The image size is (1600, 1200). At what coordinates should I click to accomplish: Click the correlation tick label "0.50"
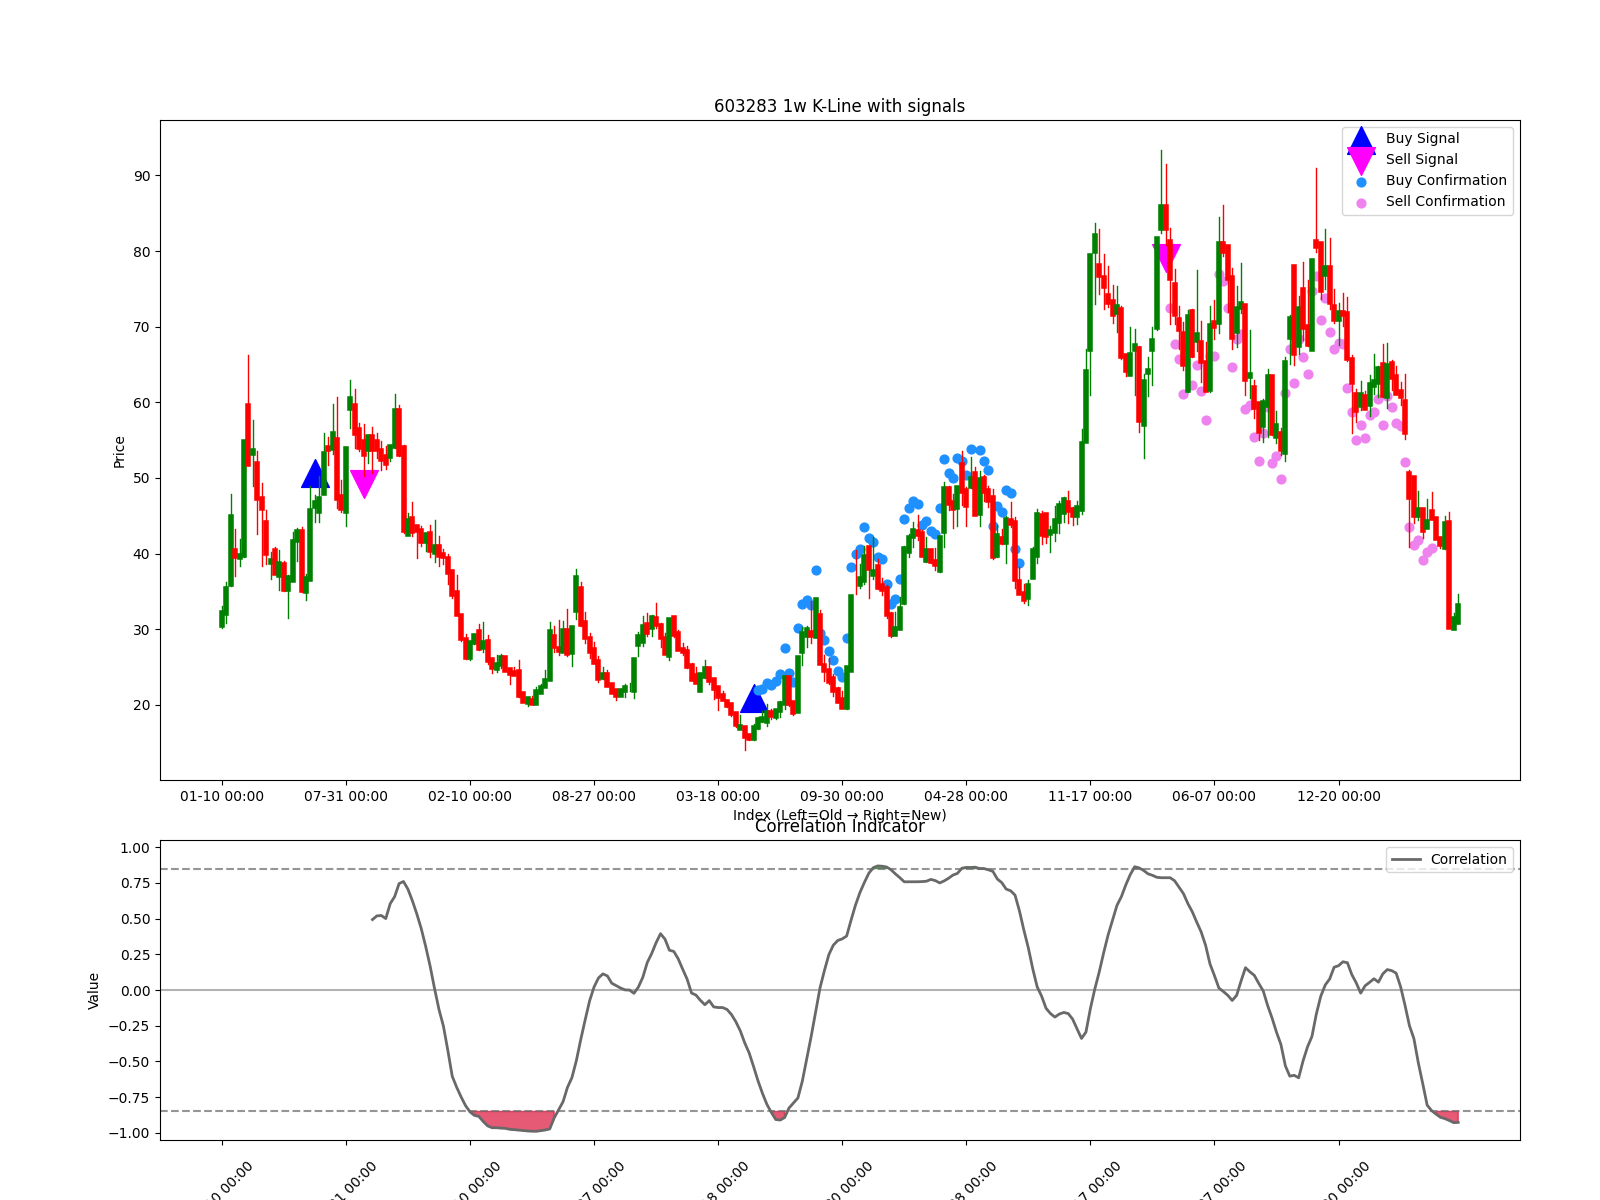[x=135, y=919]
